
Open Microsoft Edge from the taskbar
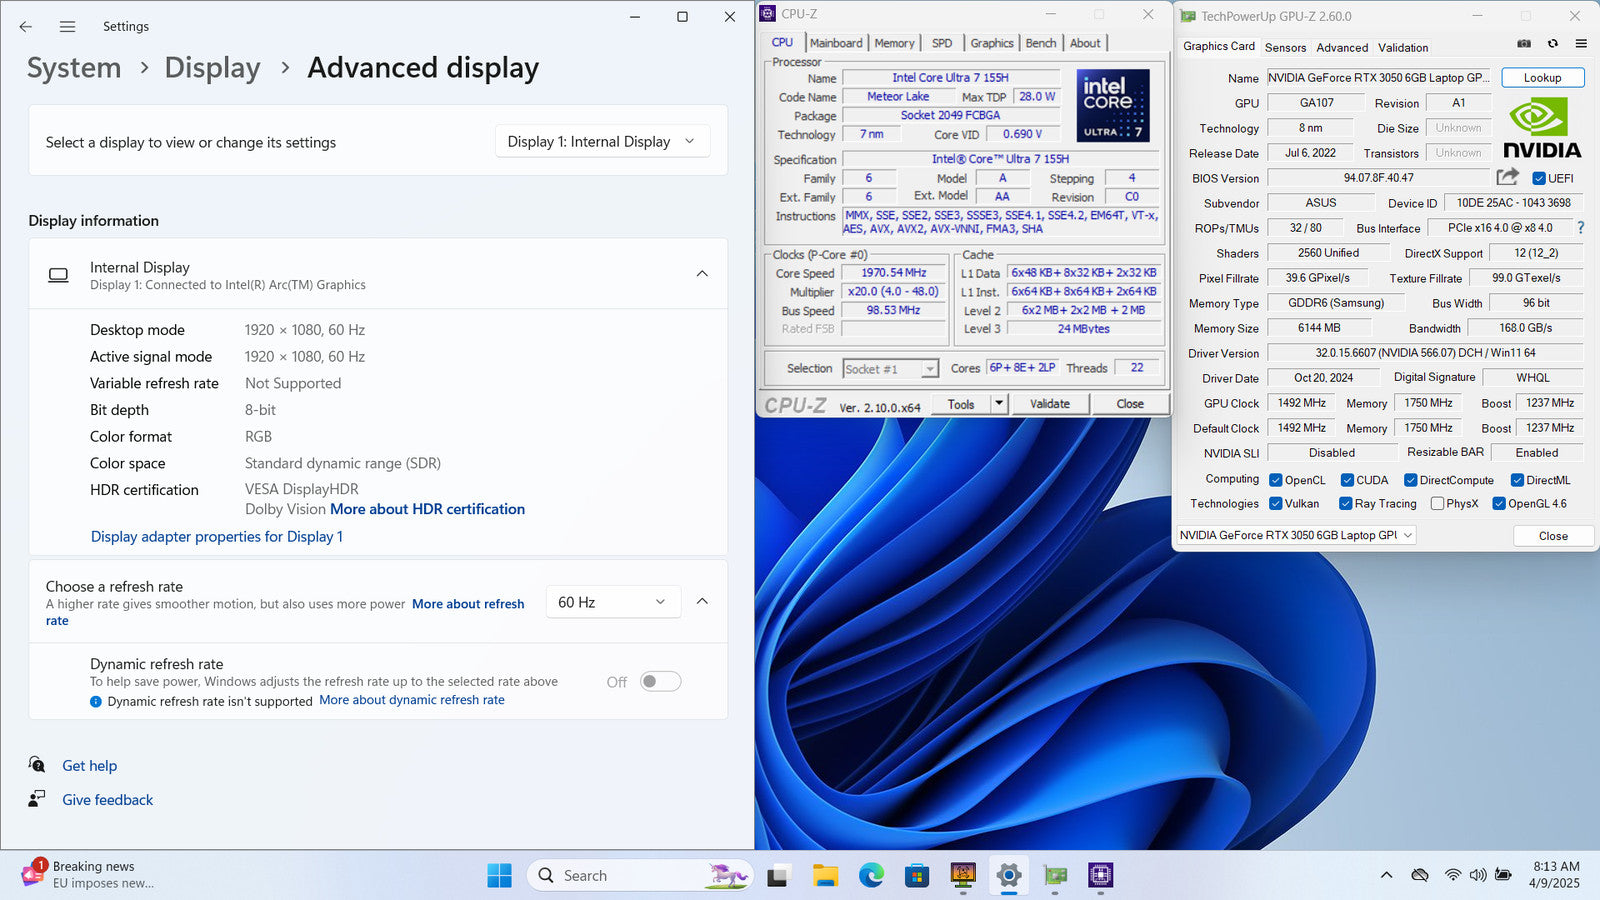(871, 876)
